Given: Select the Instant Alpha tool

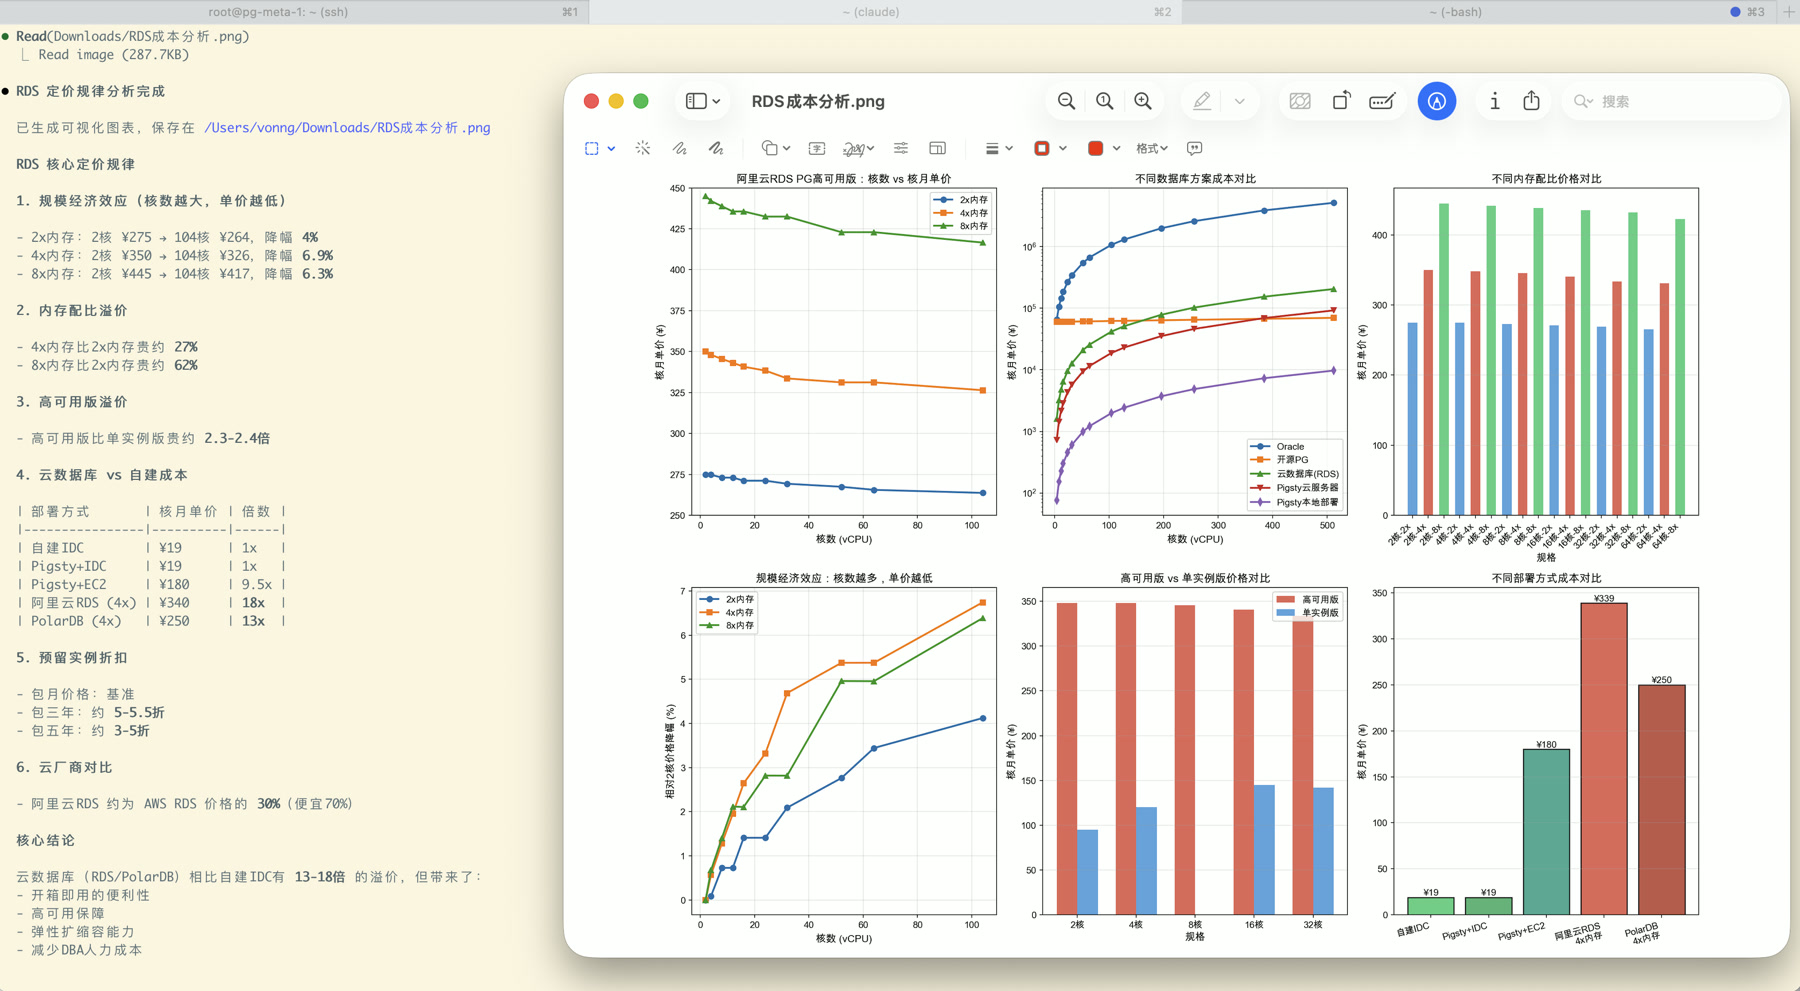Looking at the screenshot, I should [x=643, y=147].
